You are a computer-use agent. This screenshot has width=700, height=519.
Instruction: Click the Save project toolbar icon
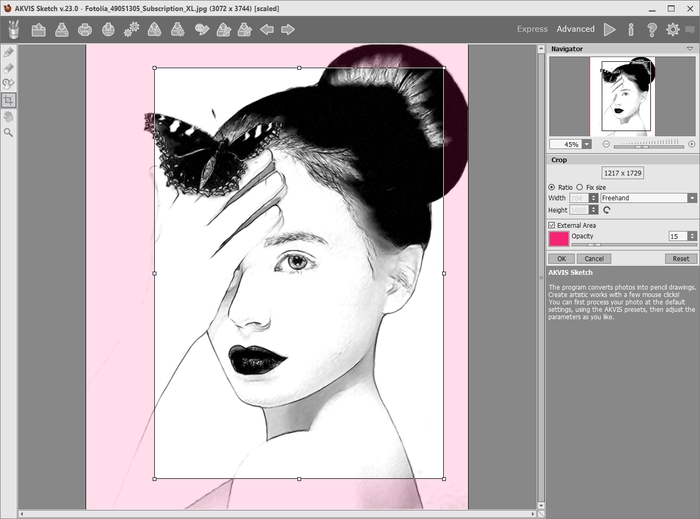pyautogui.click(x=178, y=30)
